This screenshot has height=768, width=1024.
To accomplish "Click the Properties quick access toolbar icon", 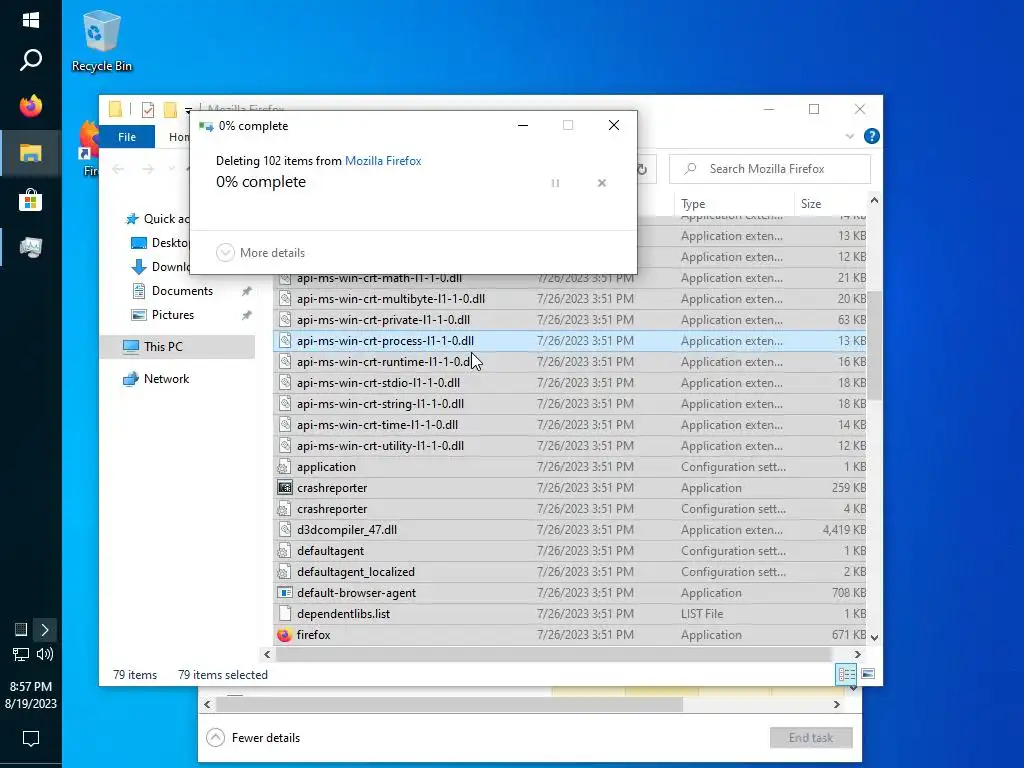I will coord(148,110).
